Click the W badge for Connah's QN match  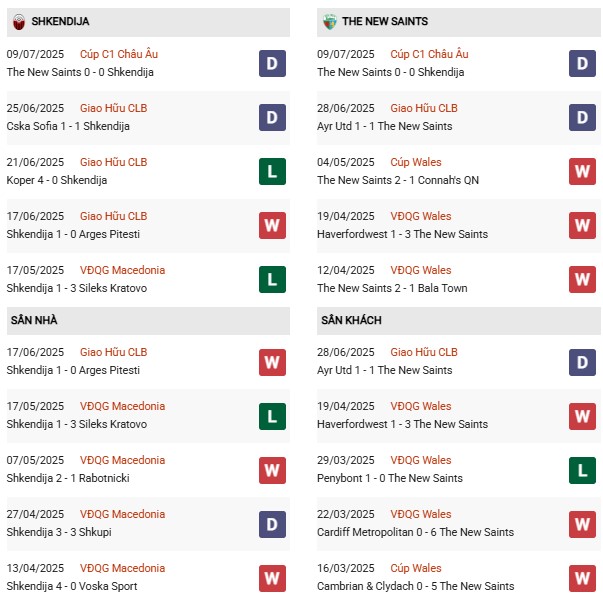pyautogui.click(x=582, y=172)
